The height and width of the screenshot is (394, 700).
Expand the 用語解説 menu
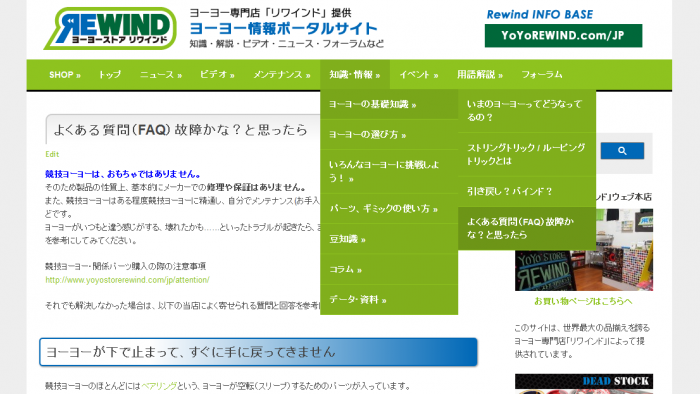click(480, 75)
